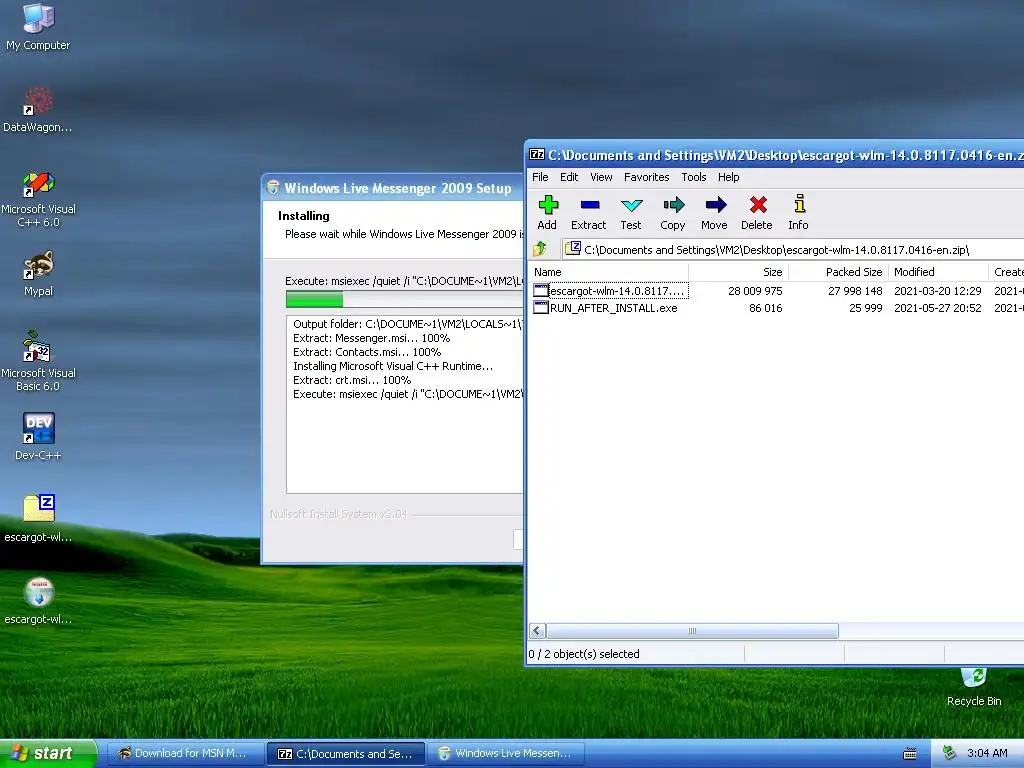1024x768 pixels.
Task: Click the 0 / 2 object(s) selected status
Action: (x=584, y=654)
